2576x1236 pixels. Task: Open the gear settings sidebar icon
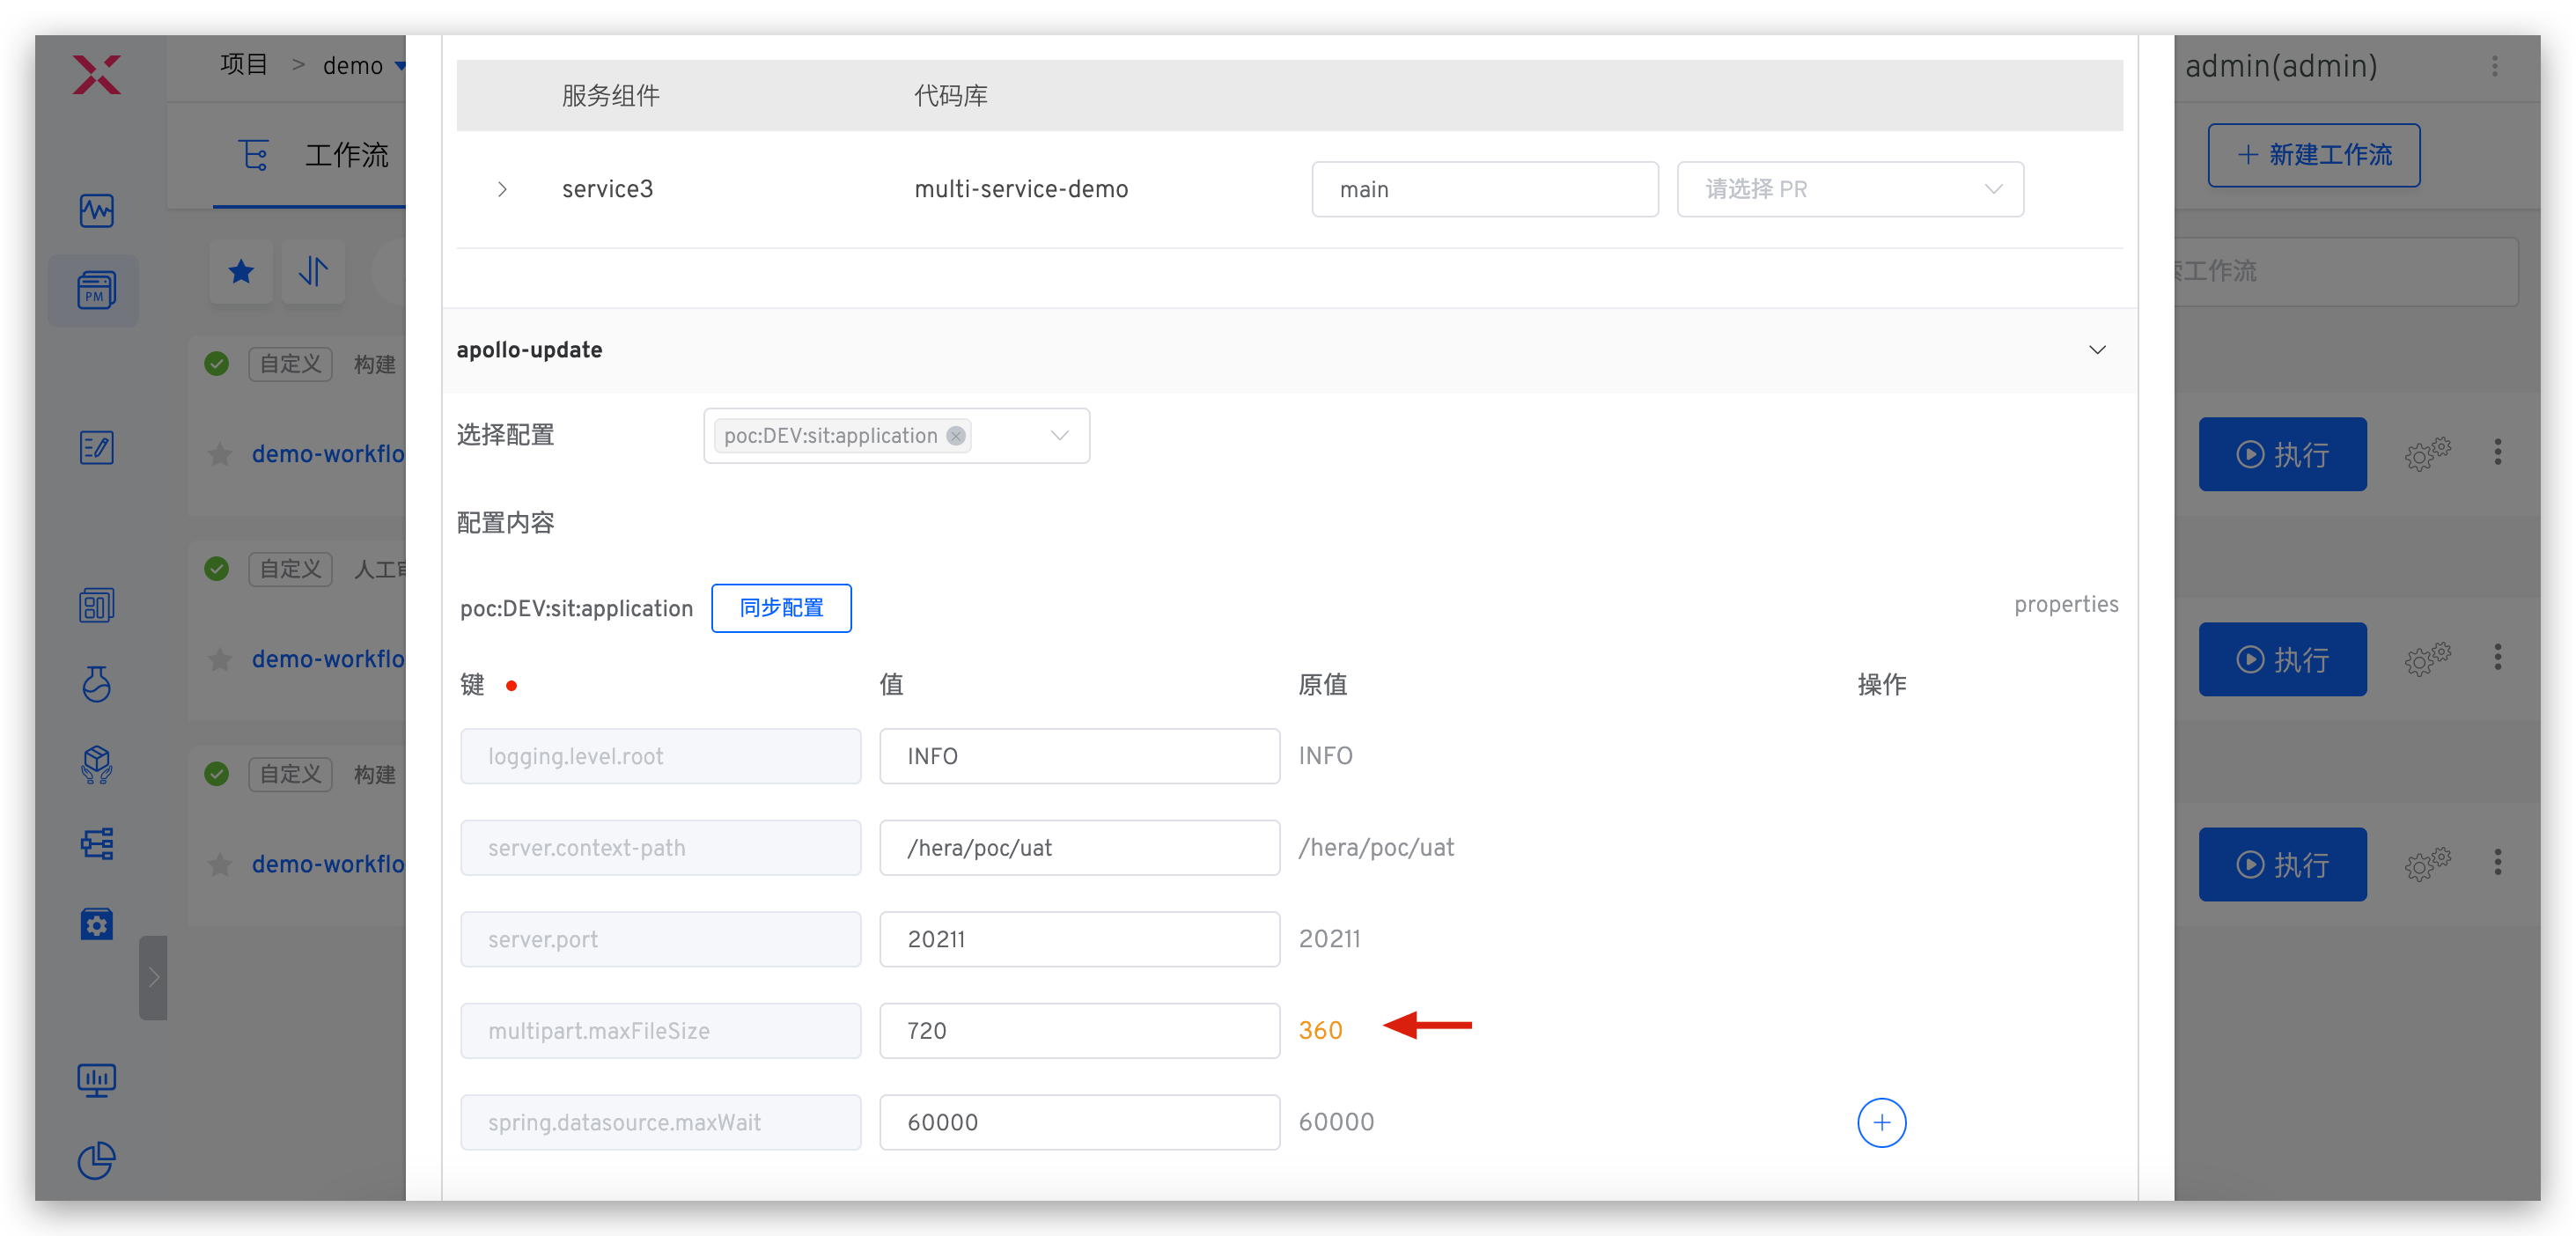pos(96,923)
